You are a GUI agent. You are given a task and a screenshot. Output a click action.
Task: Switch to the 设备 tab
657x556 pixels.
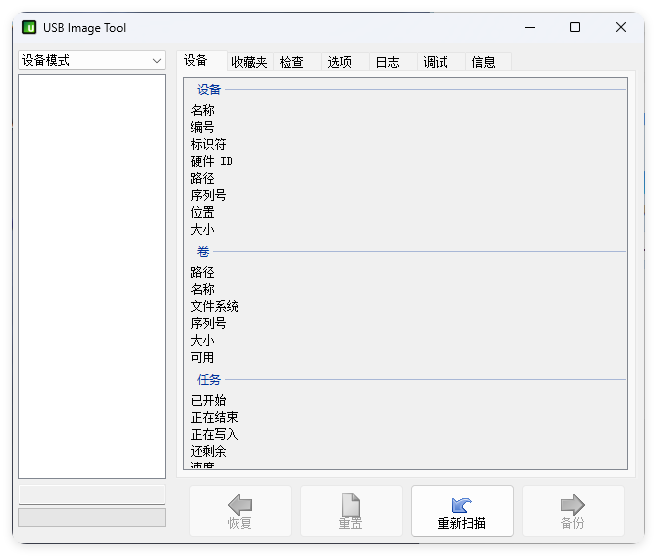(196, 61)
